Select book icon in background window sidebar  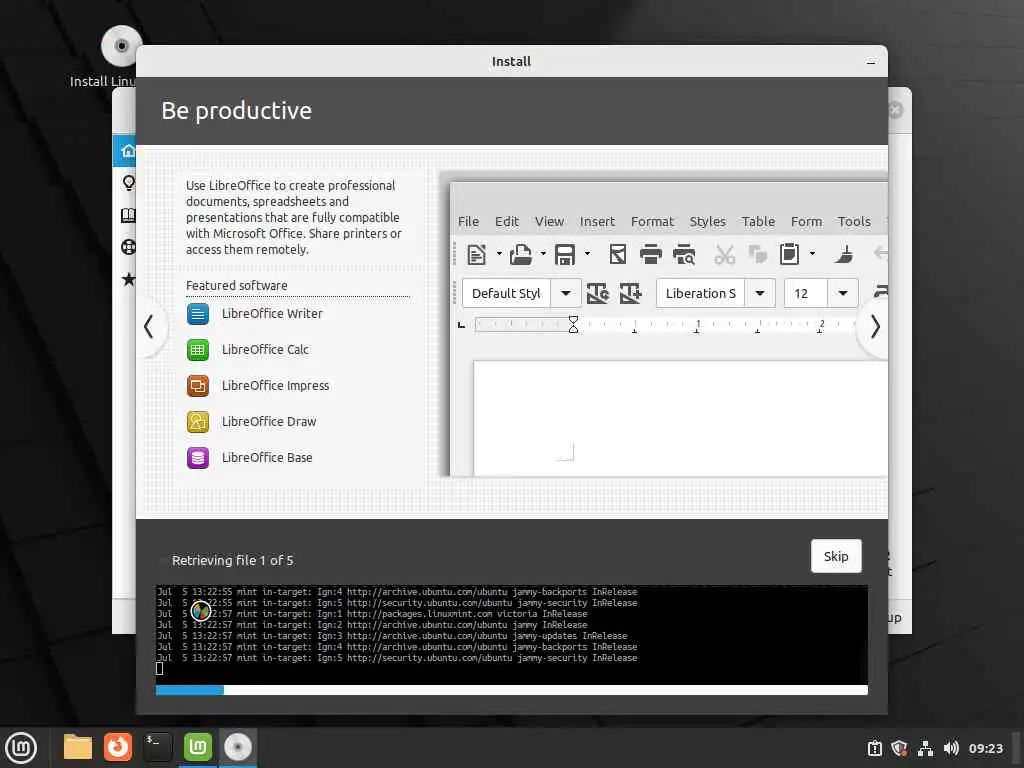(x=128, y=215)
